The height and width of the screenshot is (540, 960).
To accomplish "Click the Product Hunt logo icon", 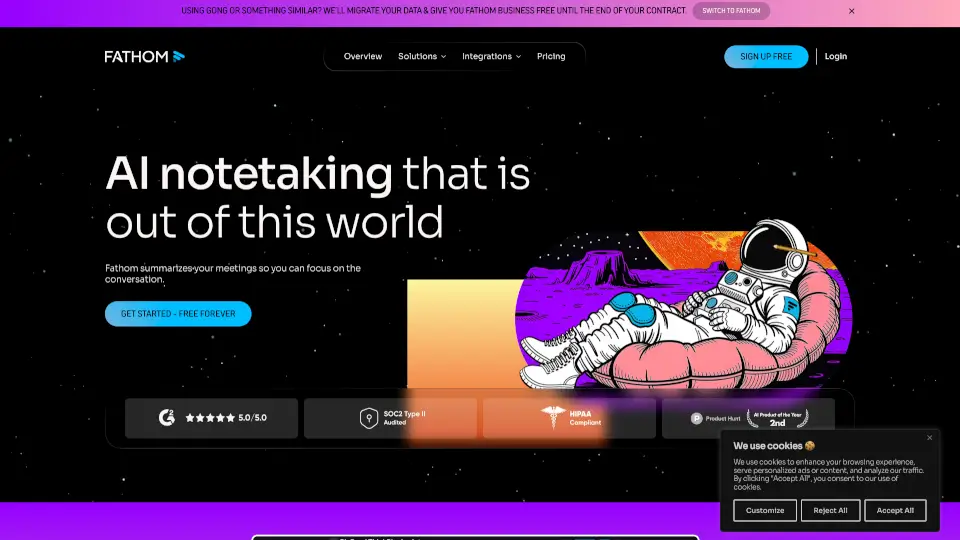I will pyautogui.click(x=697, y=418).
